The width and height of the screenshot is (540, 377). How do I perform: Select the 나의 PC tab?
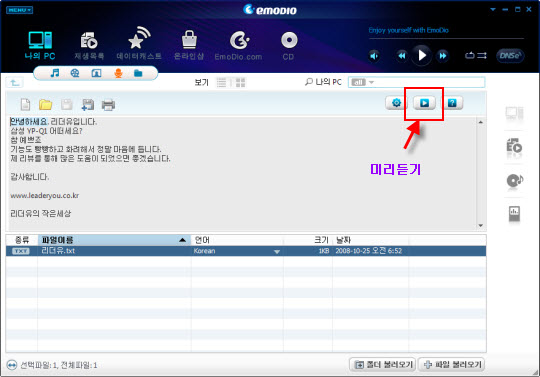pyautogui.click(x=40, y=45)
